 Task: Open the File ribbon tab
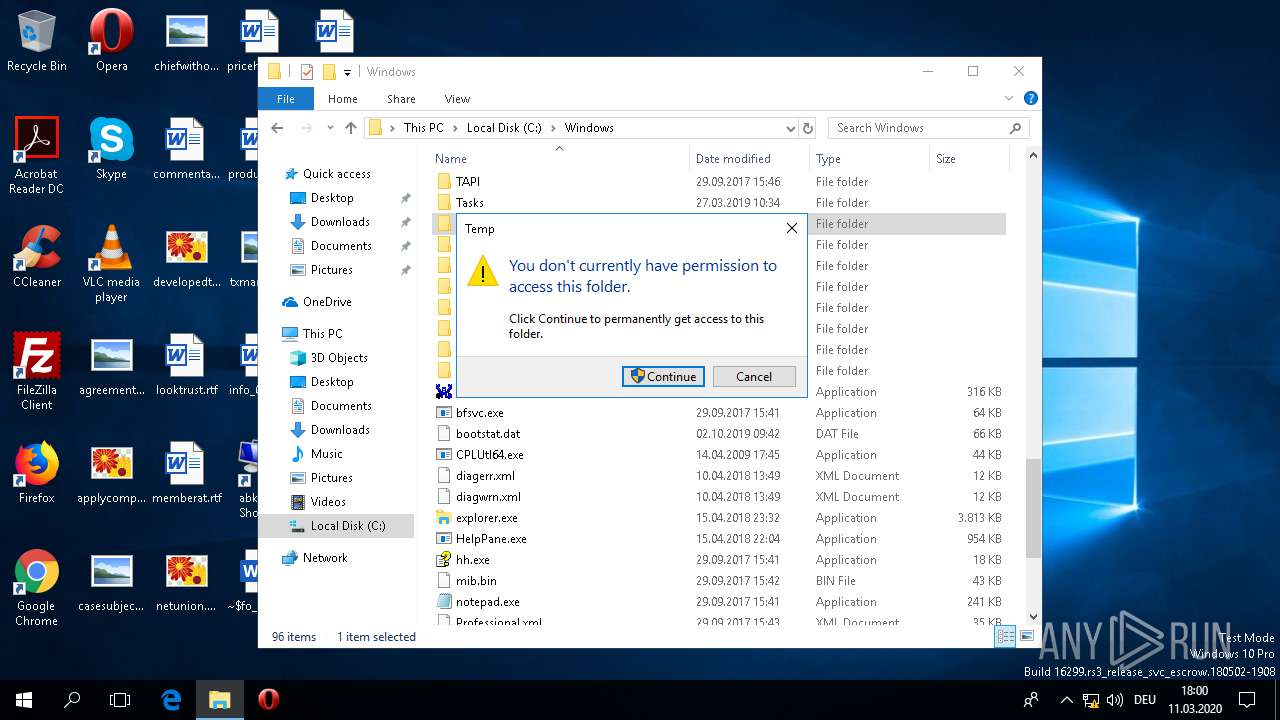286,99
